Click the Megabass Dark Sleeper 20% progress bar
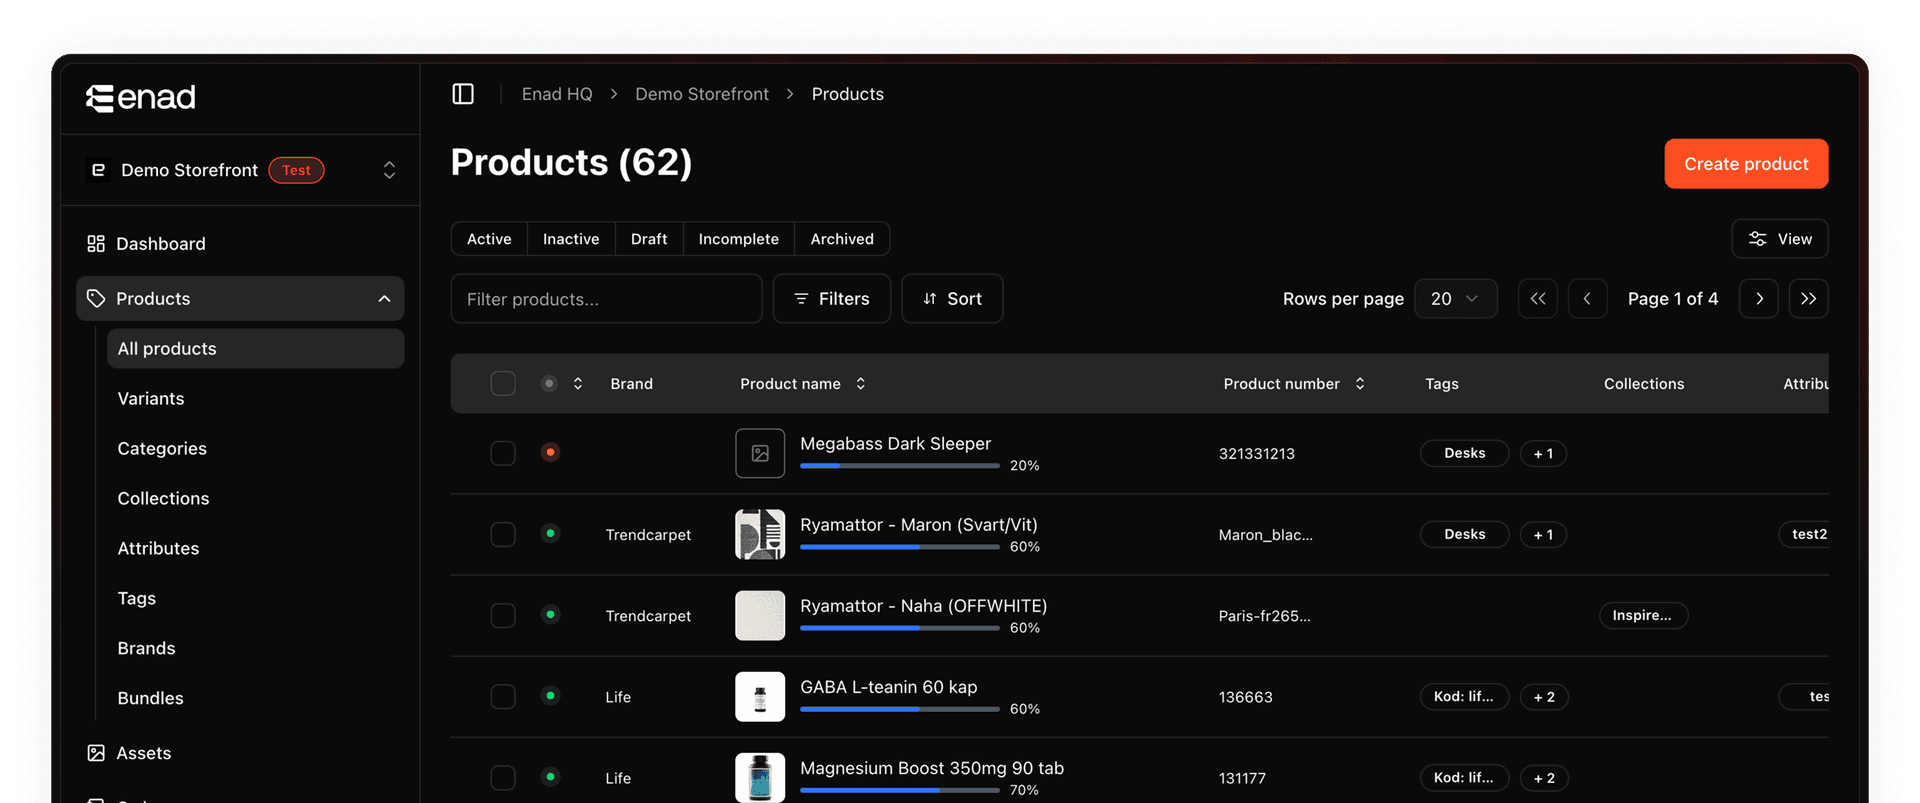The height and width of the screenshot is (803, 1920). (900, 466)
